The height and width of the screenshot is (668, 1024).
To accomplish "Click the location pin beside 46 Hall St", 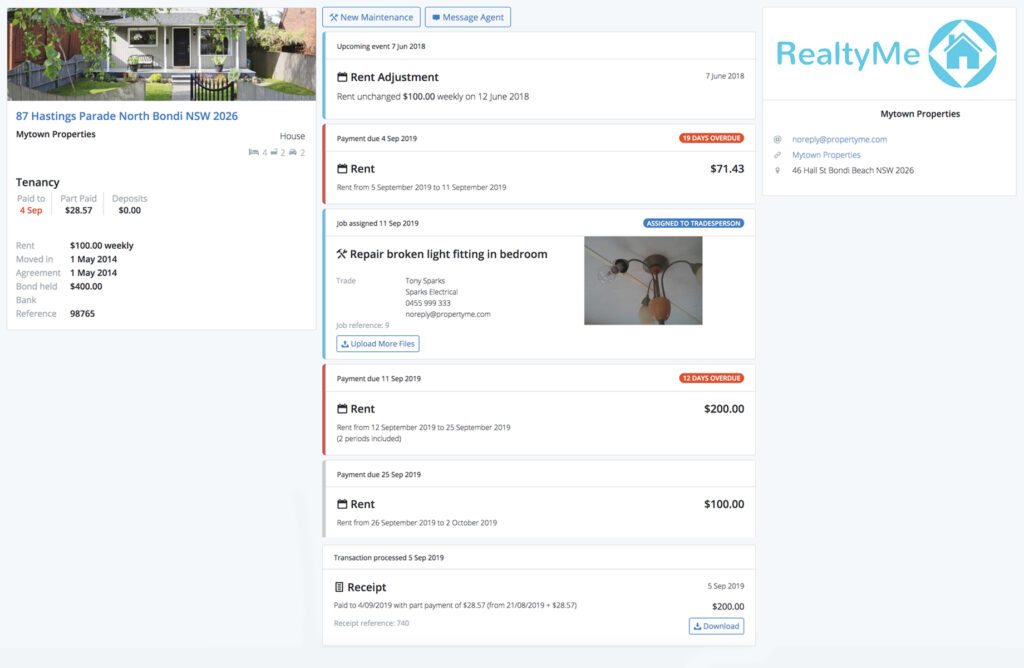I will point(777,170).
